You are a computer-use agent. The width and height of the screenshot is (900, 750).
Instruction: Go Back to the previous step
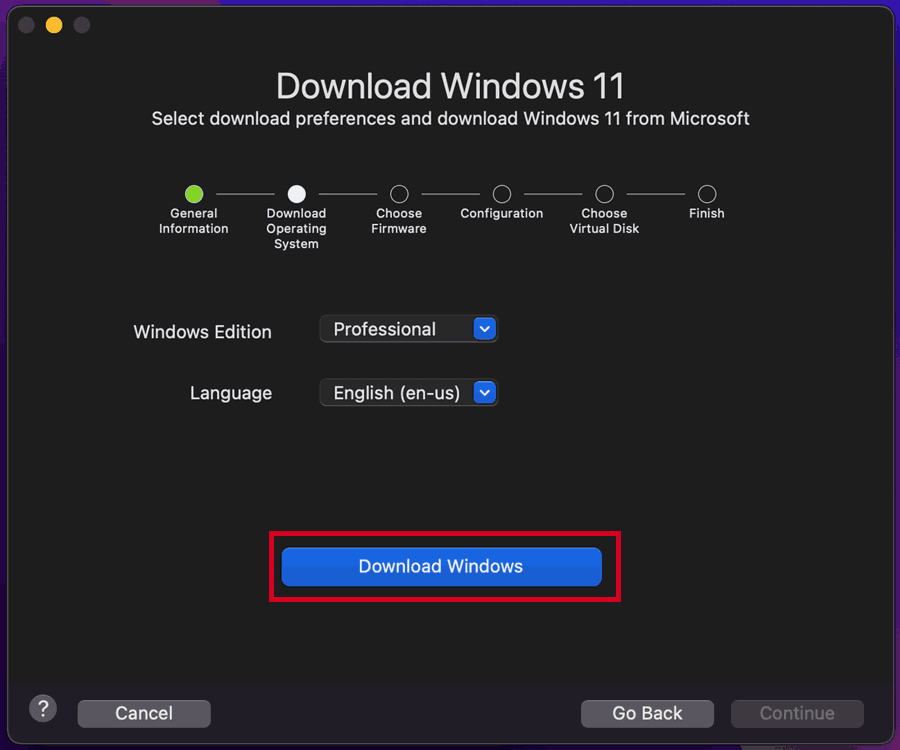647,713
